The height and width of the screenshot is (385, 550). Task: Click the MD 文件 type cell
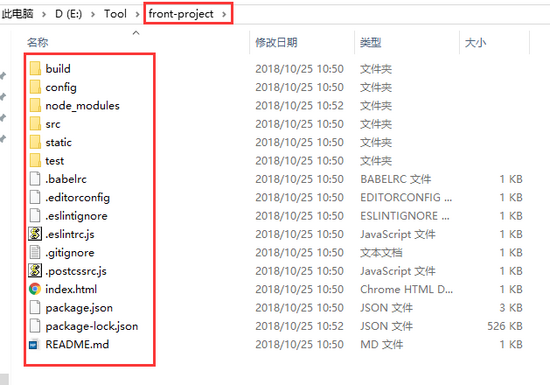382,345
